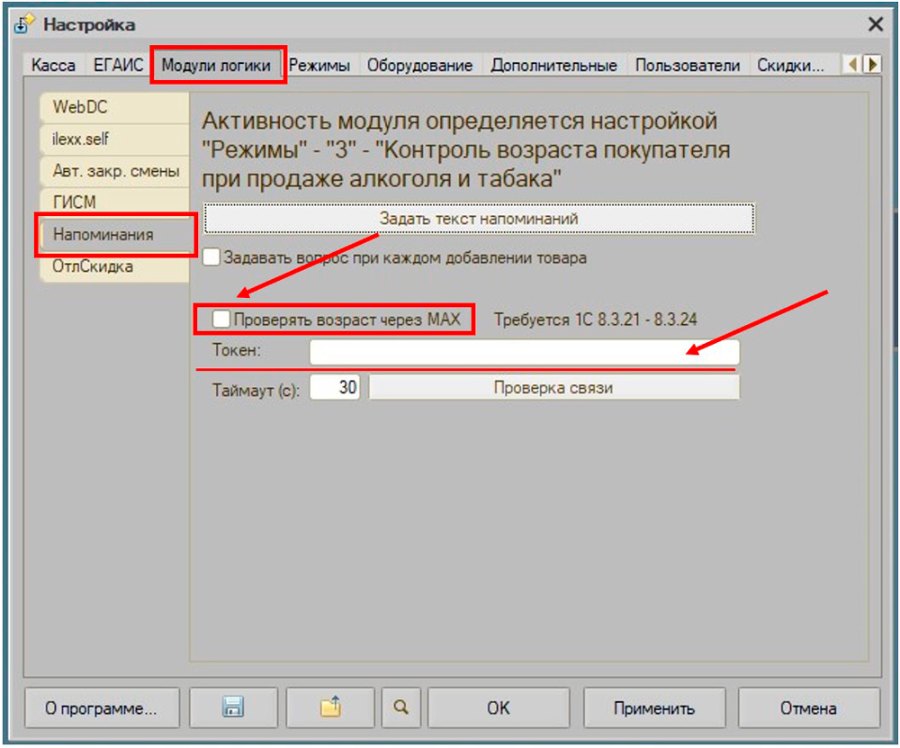Open the Касса tab
The height and width of the screenshot is (748, 900).
pyautogui.click(x=53, y=65)
